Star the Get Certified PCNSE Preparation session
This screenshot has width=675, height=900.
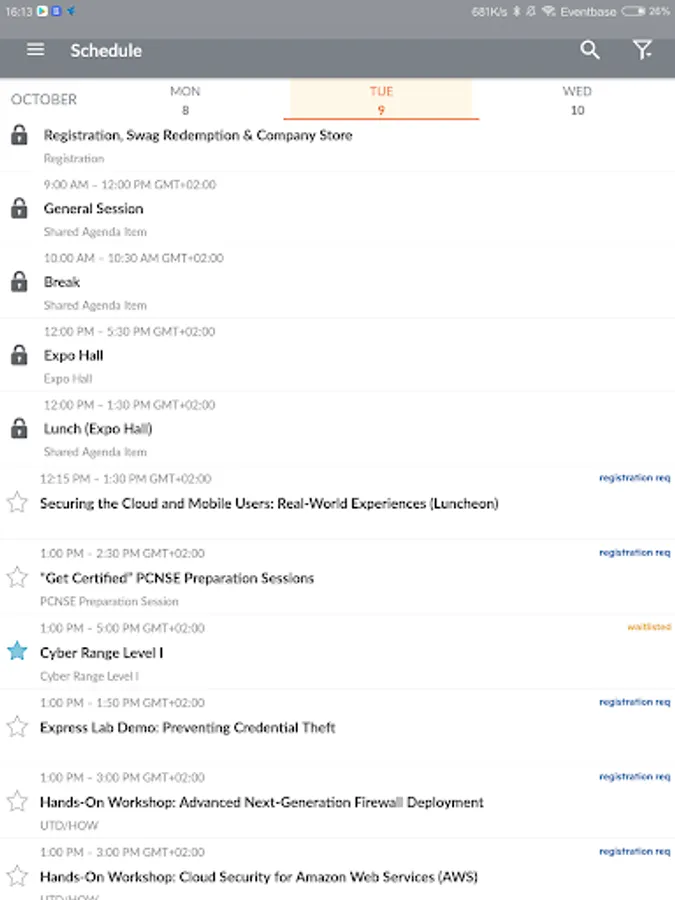pos(17,577)
